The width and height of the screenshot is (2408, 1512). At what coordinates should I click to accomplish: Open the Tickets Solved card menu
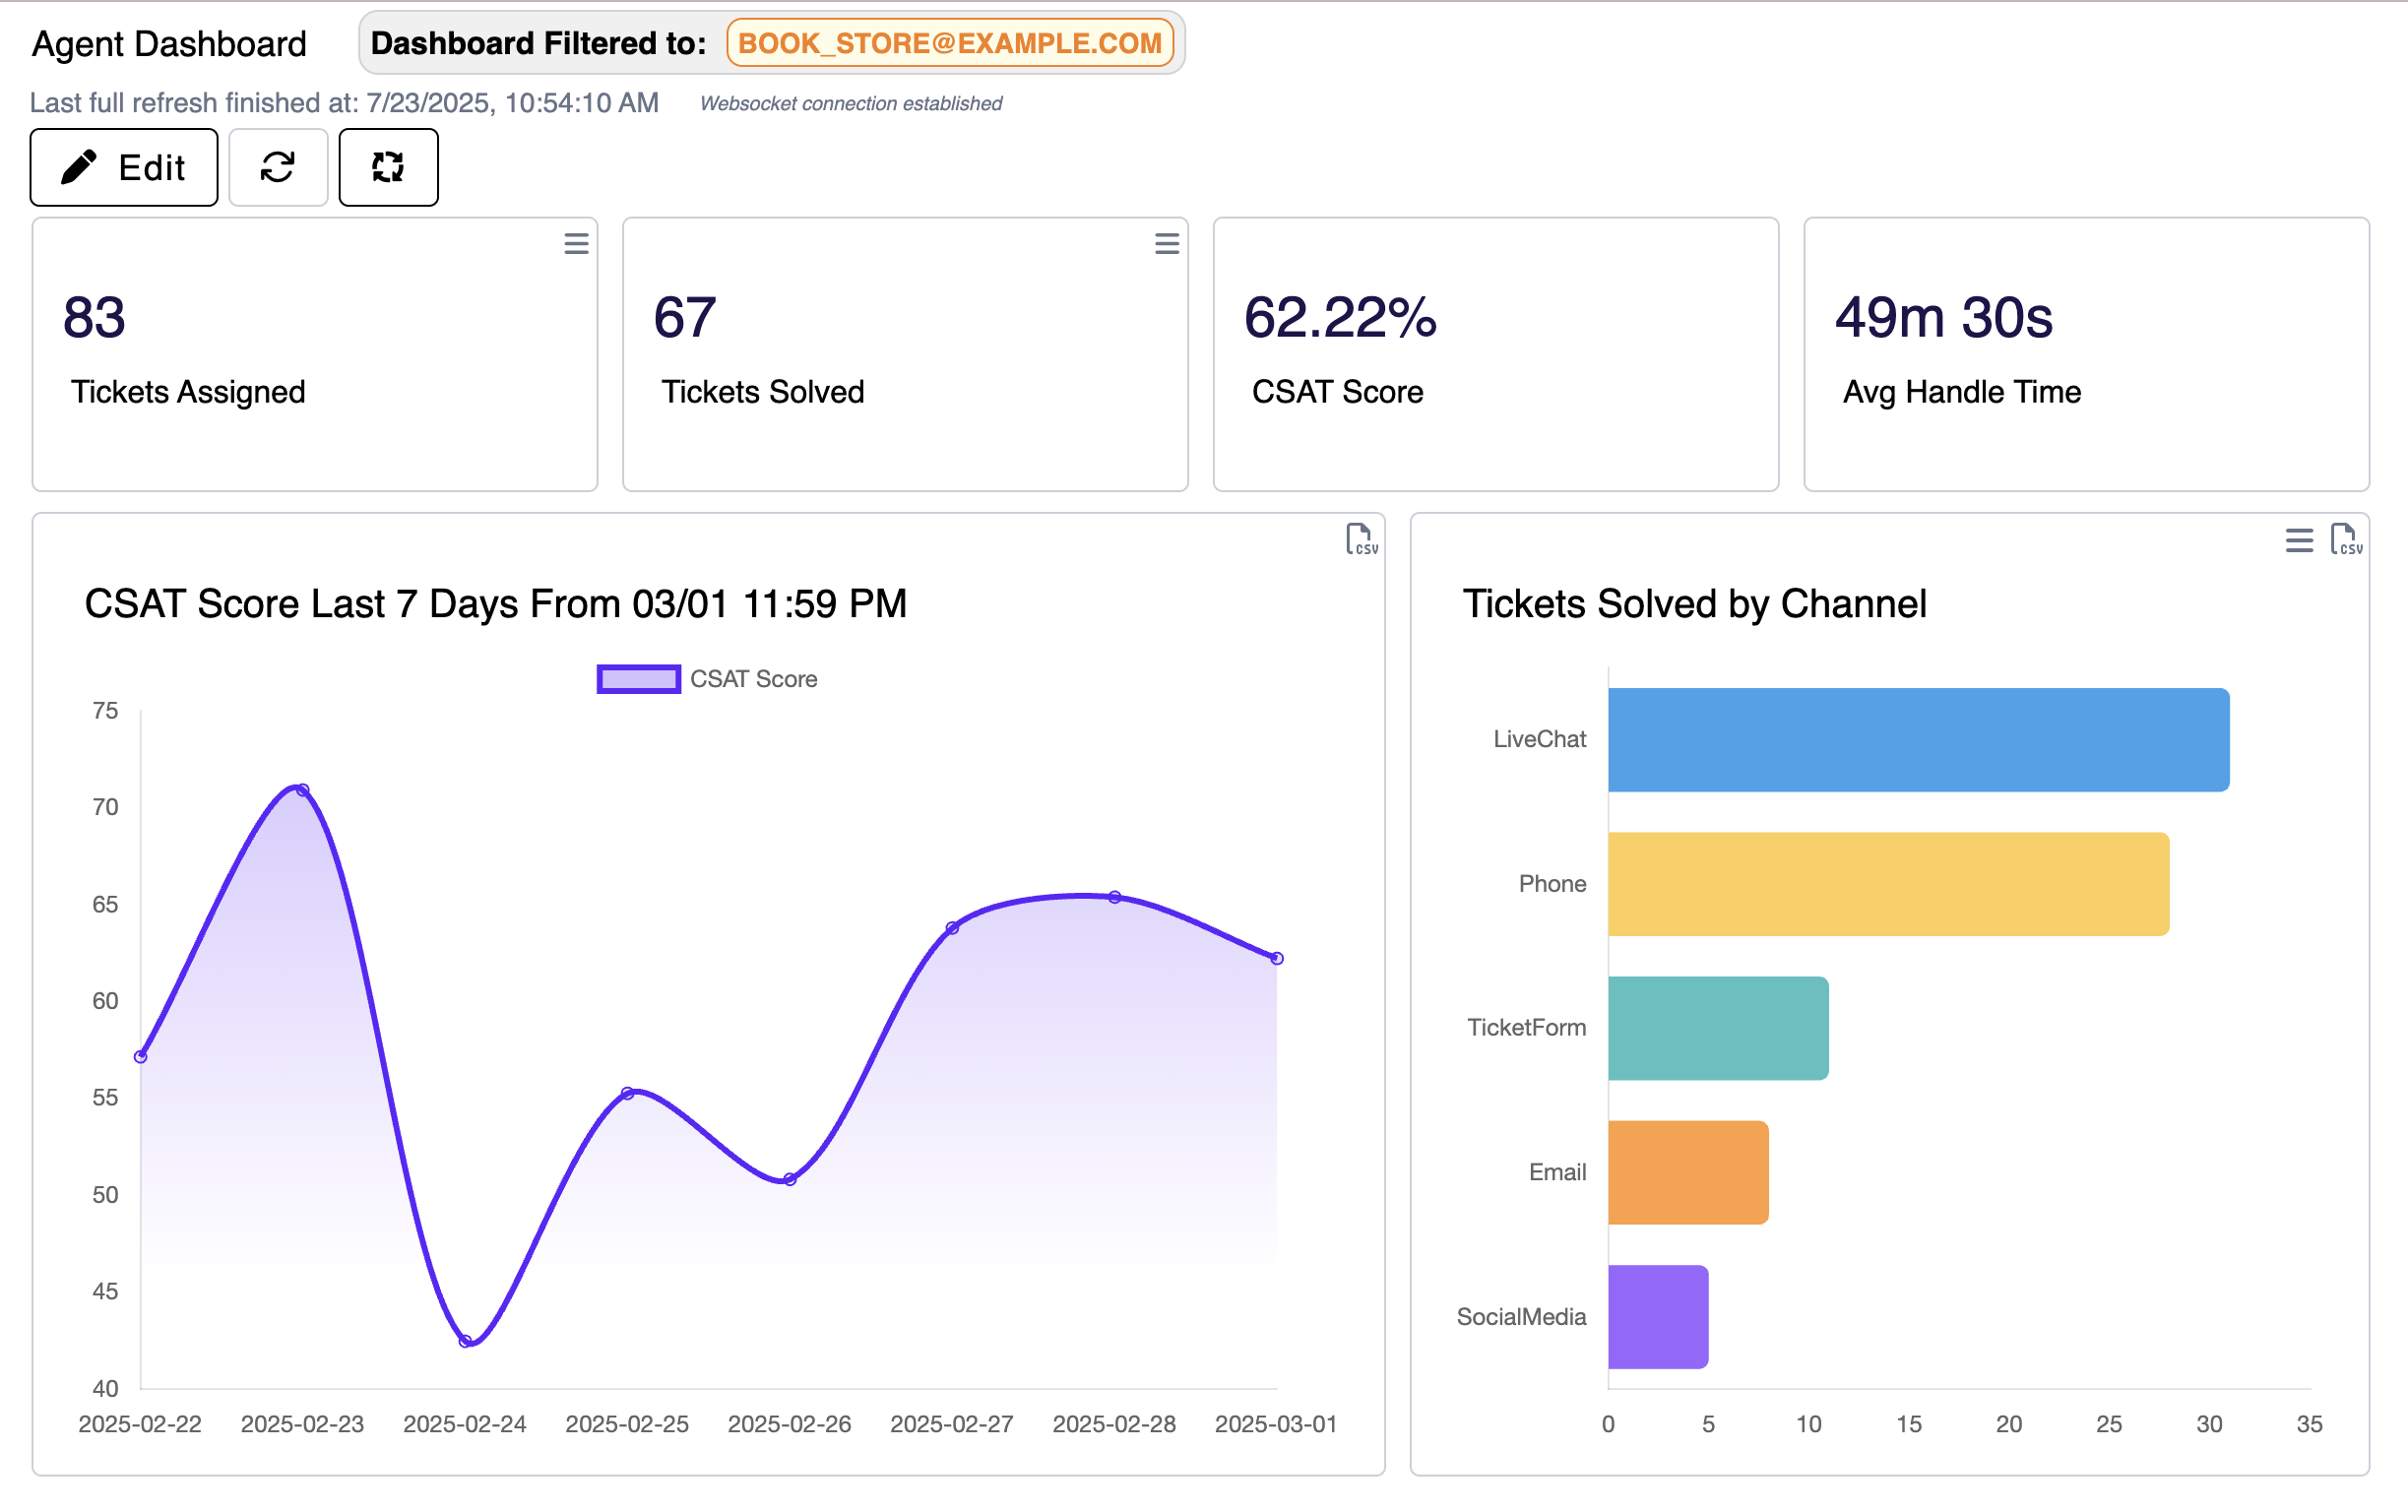pos(1166,243)
